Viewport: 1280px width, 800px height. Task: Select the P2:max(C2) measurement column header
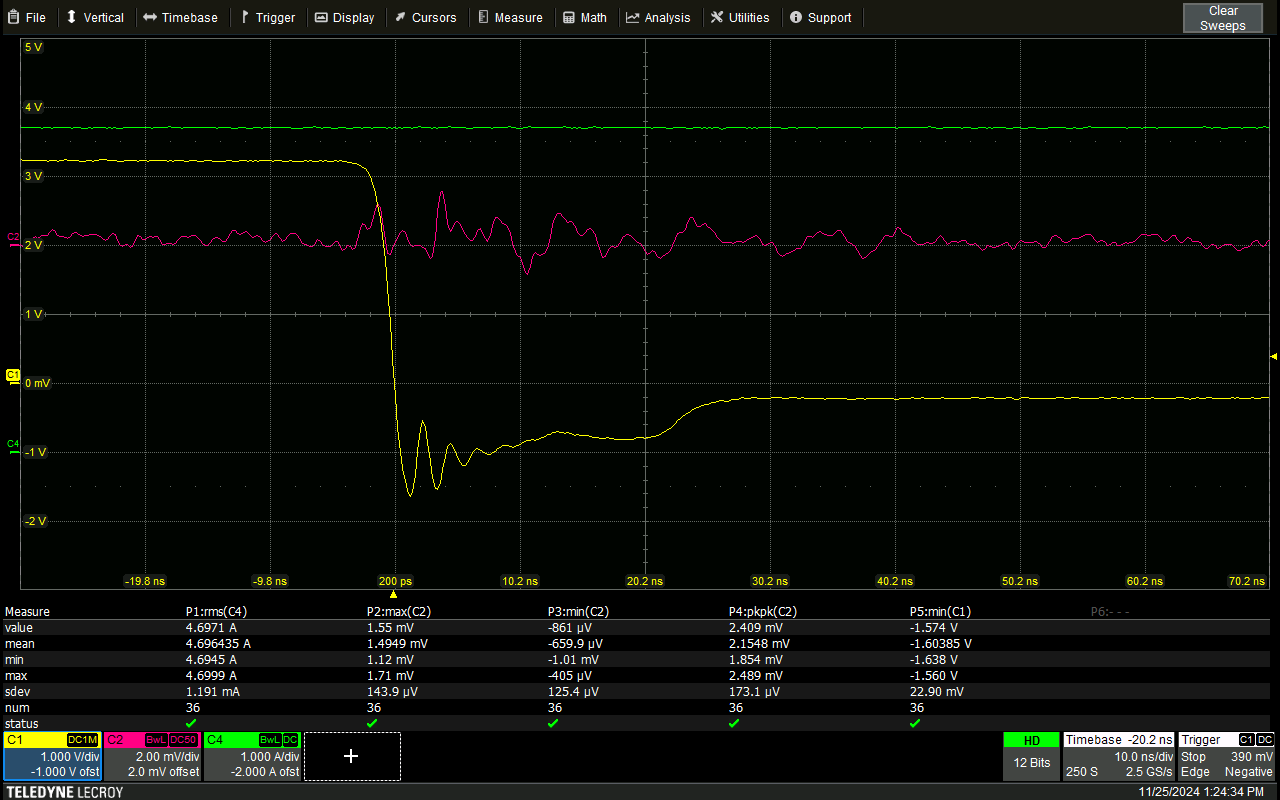(398, 612)
